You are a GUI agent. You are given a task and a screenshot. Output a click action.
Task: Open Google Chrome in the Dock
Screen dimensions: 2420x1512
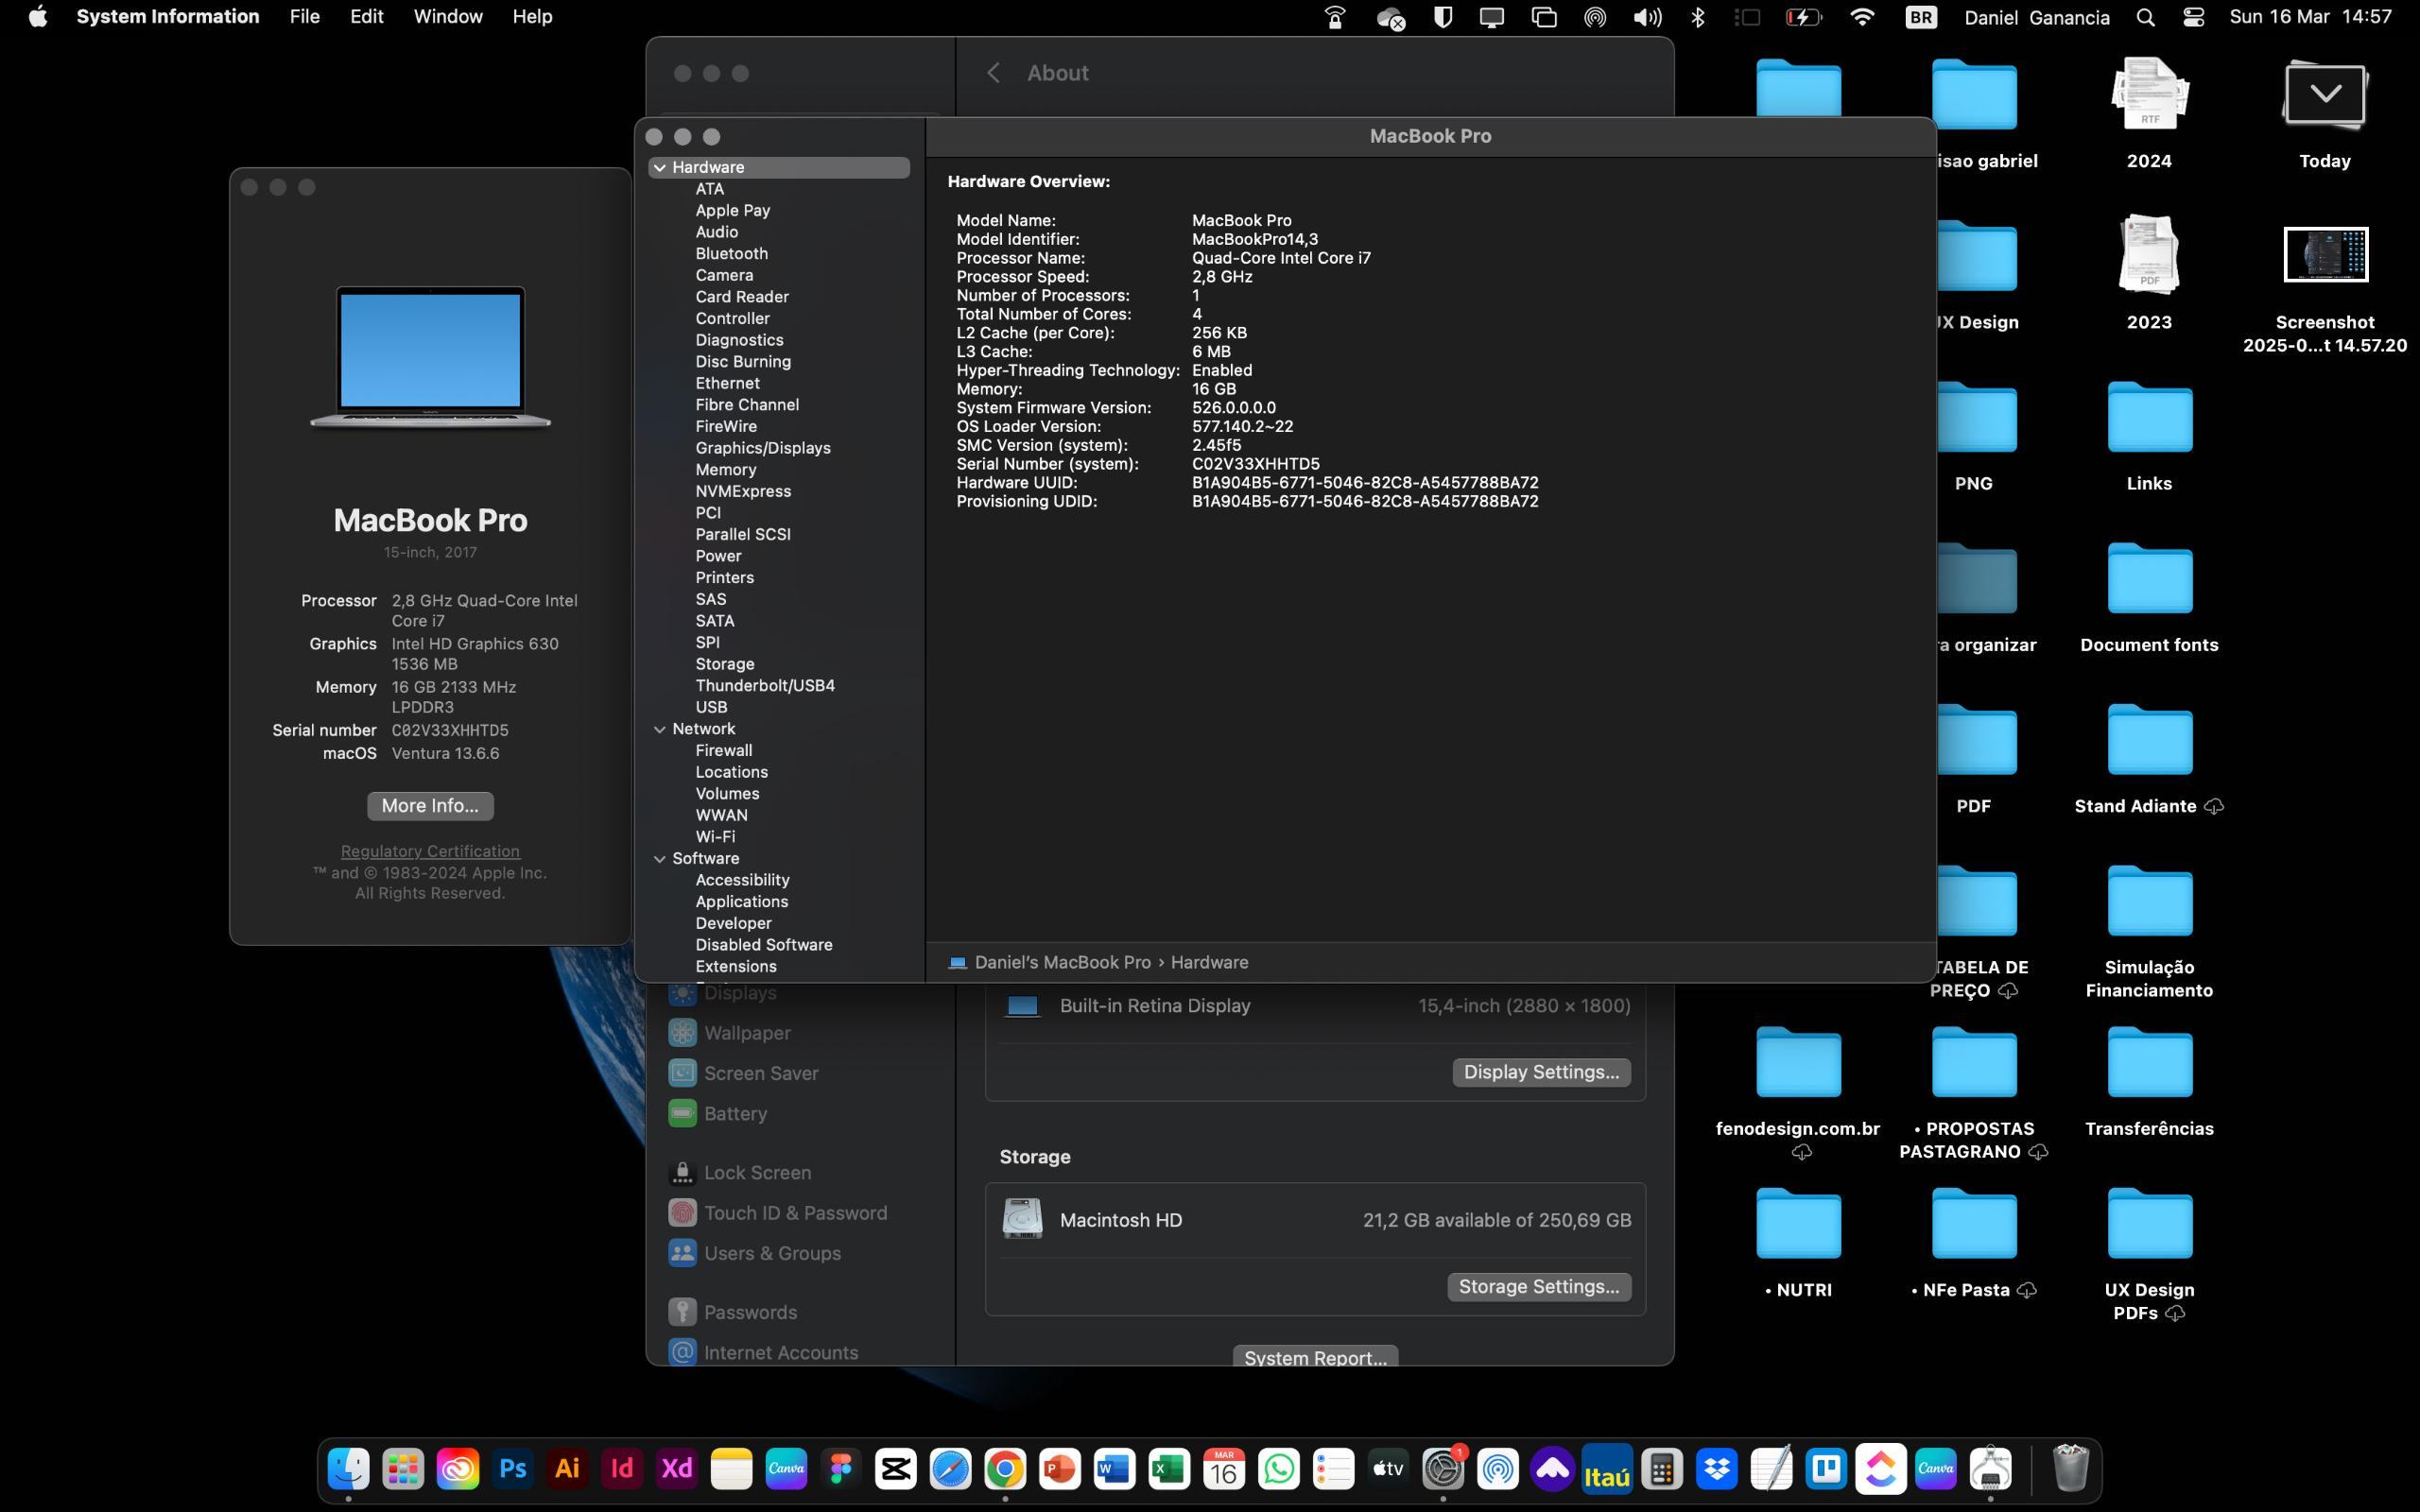pos(1005,1468)
